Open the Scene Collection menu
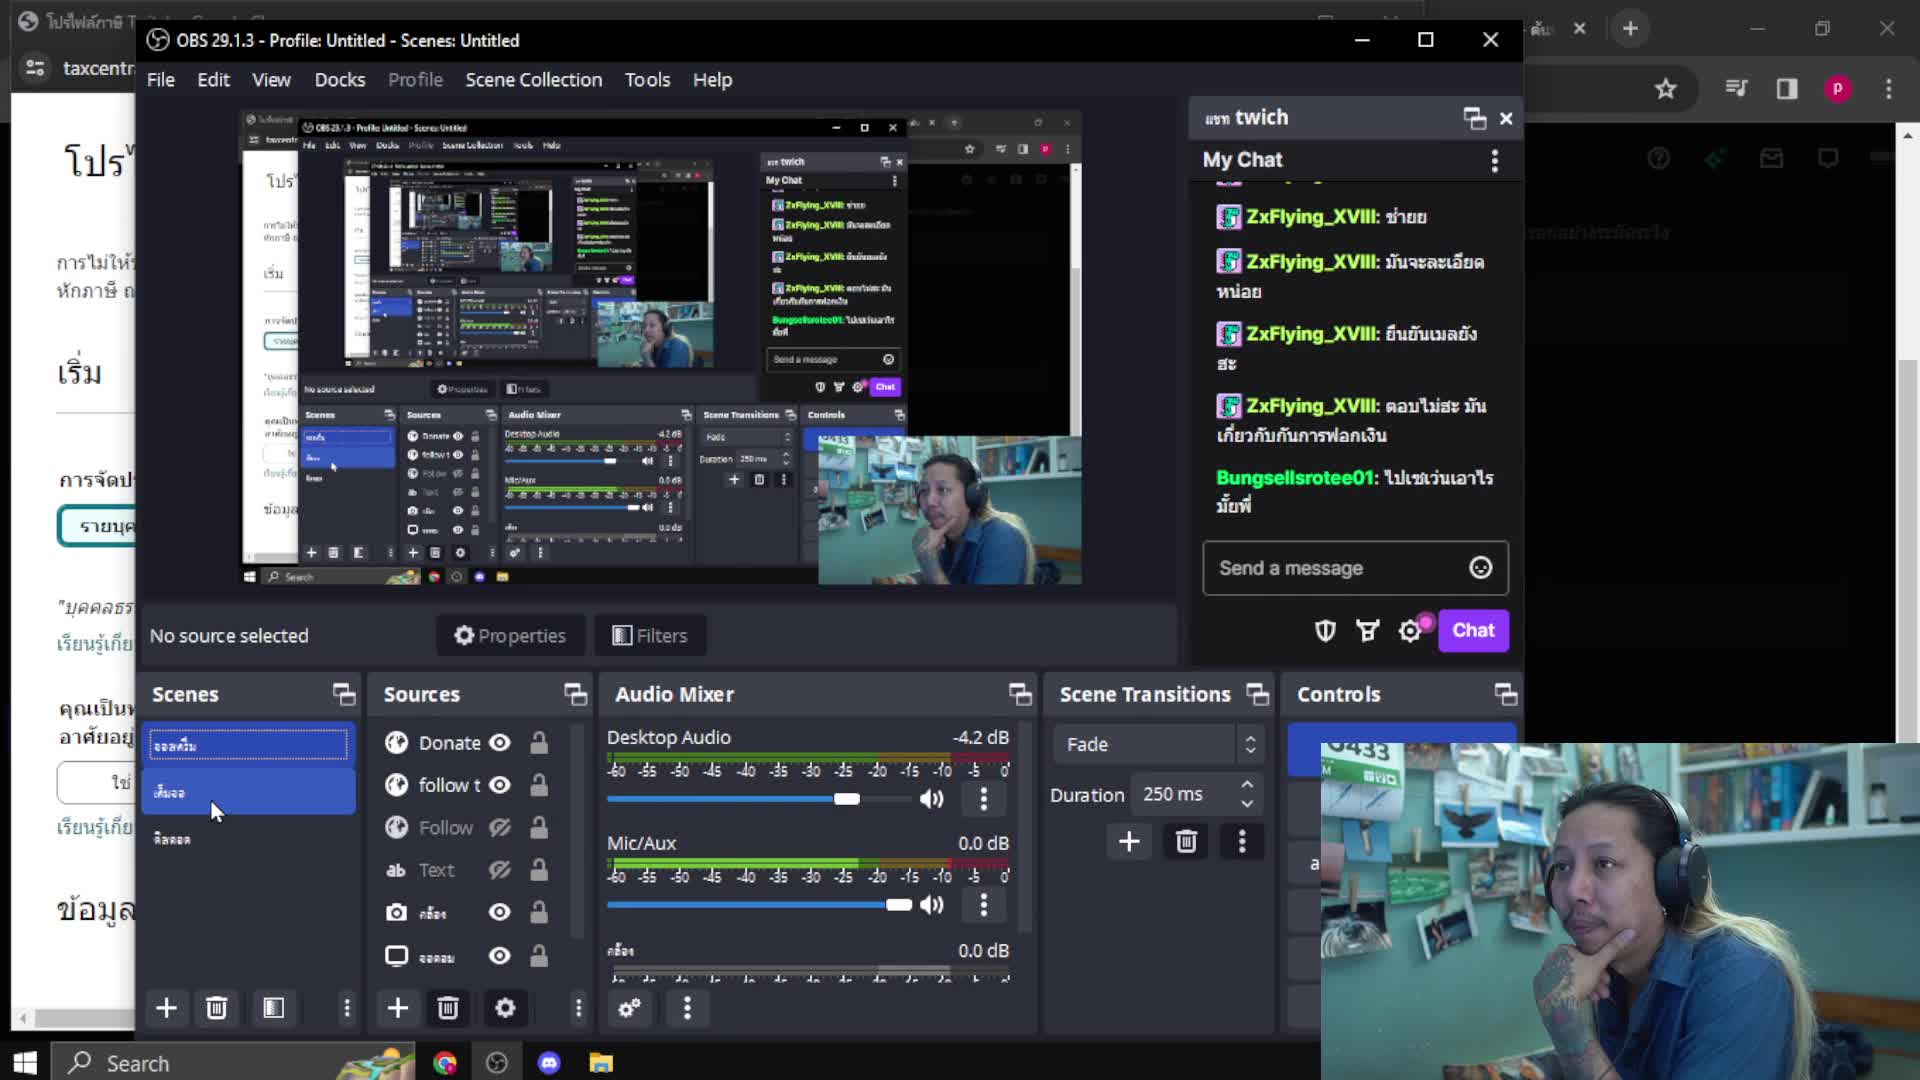The width and height of the screenshot is (1920, 1080). pyautogui.click(x=533, y=80)
